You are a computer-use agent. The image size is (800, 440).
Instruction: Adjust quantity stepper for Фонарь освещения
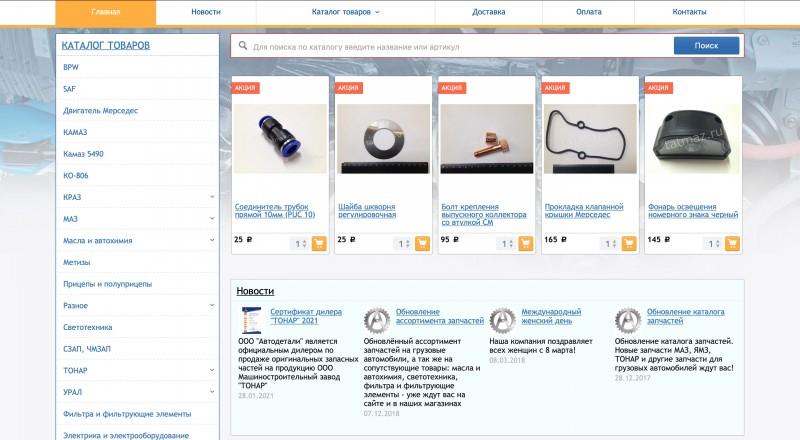(718, 244)
